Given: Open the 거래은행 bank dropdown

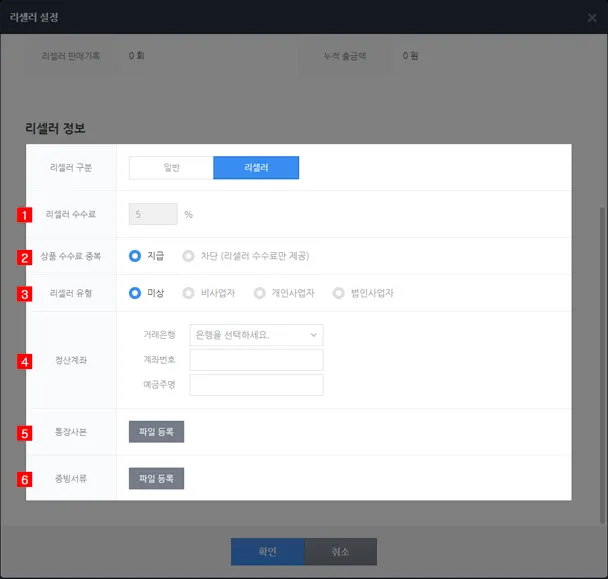Looking at the screenshot, I should pyautogui.click(x=256, y=335).
